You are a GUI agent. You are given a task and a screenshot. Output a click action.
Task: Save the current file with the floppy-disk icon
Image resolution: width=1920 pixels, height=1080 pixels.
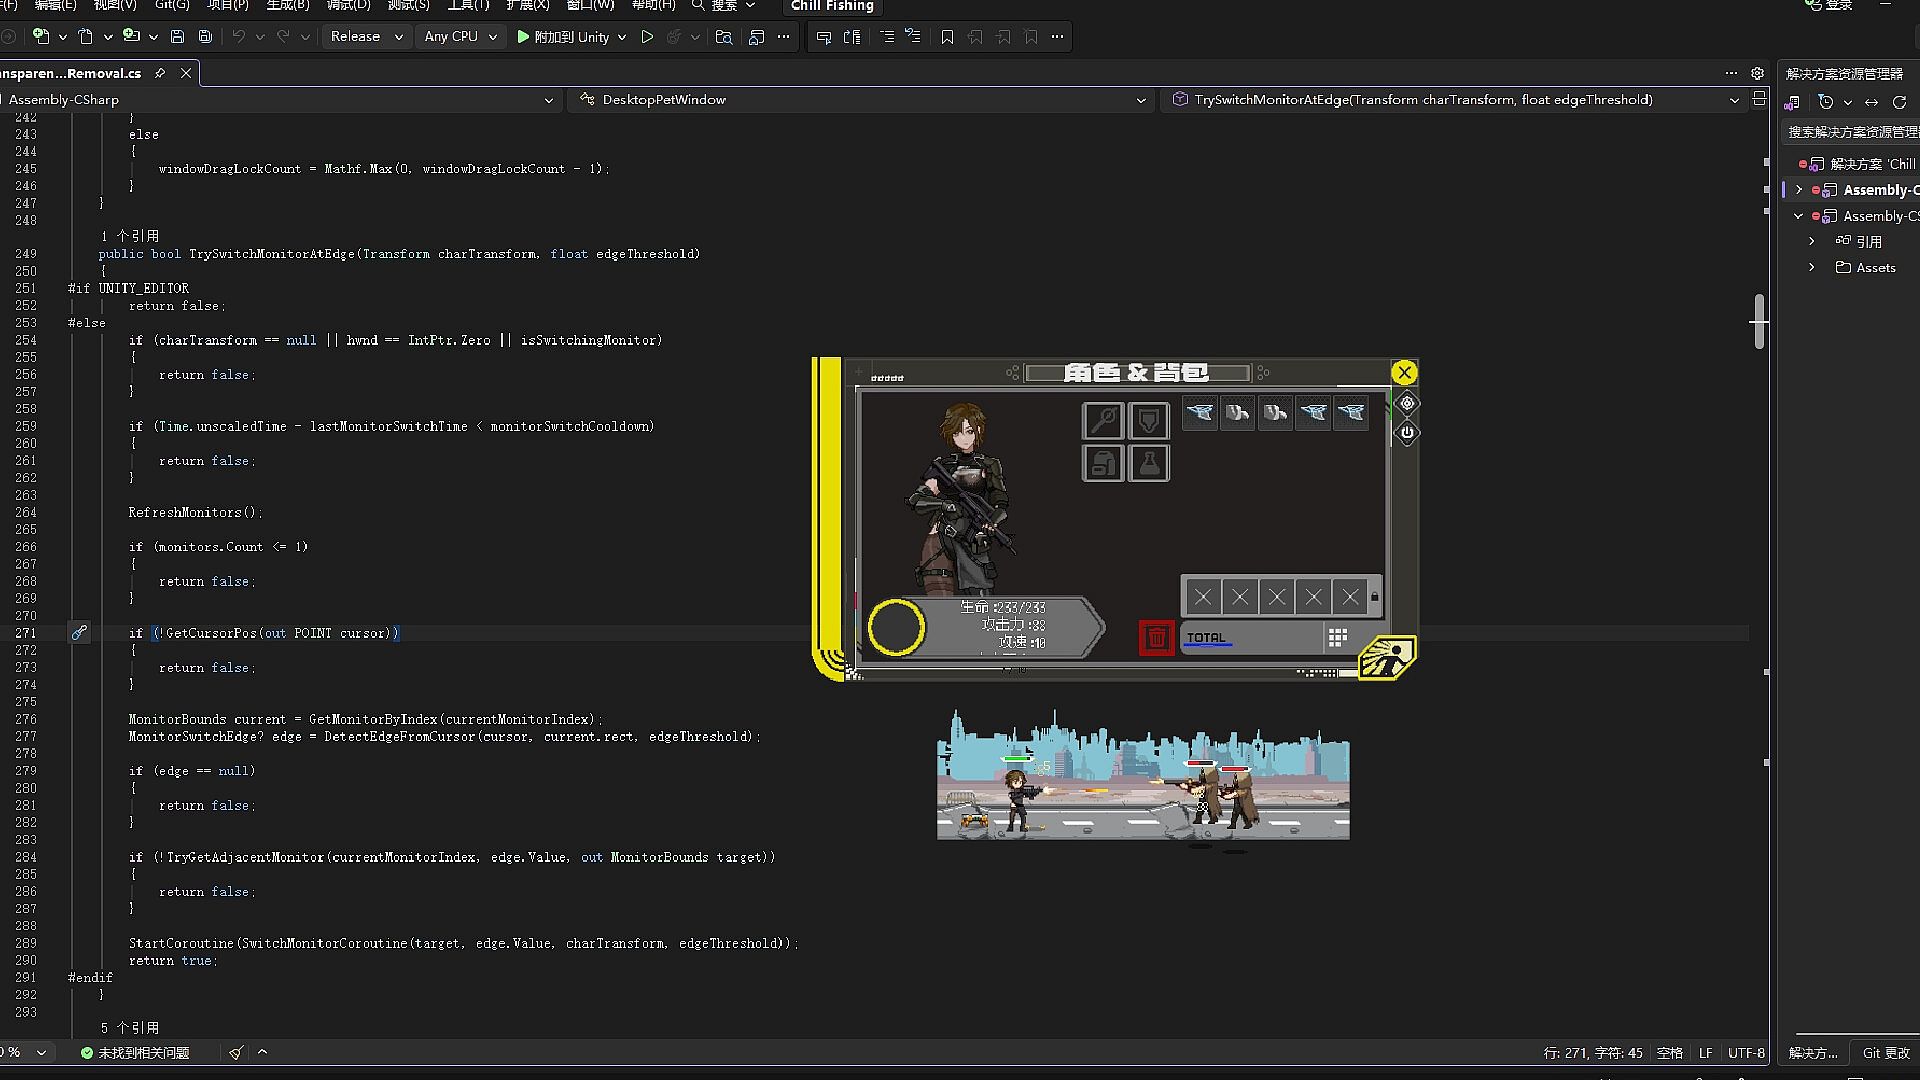point(177,37)
